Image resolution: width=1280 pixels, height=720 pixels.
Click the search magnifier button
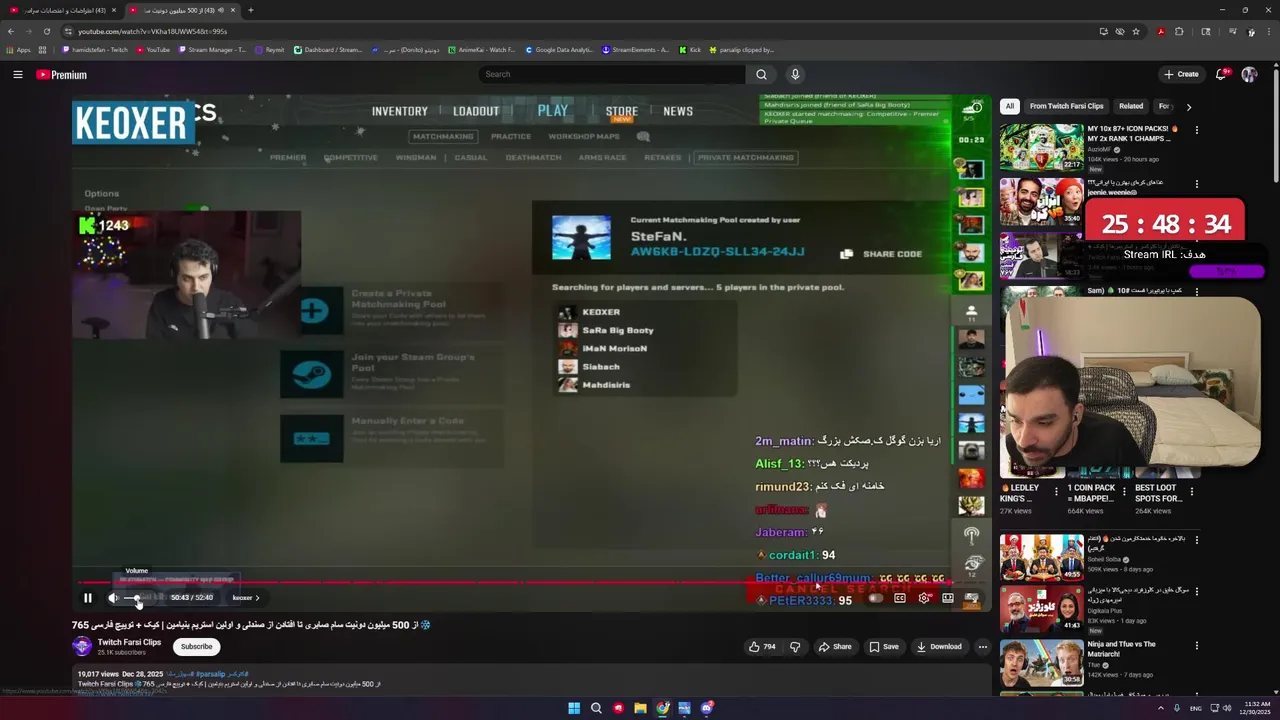coord(761,74)
